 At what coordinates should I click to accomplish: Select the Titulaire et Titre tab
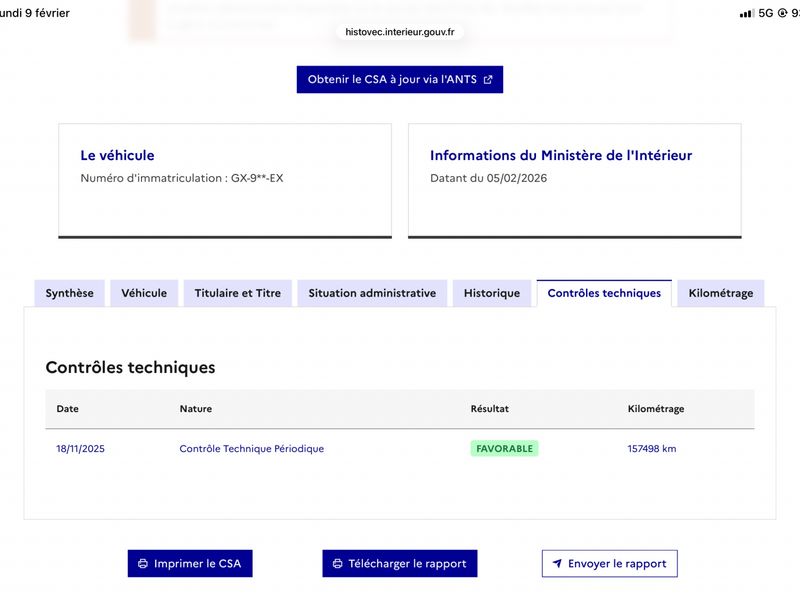(238, 293)
